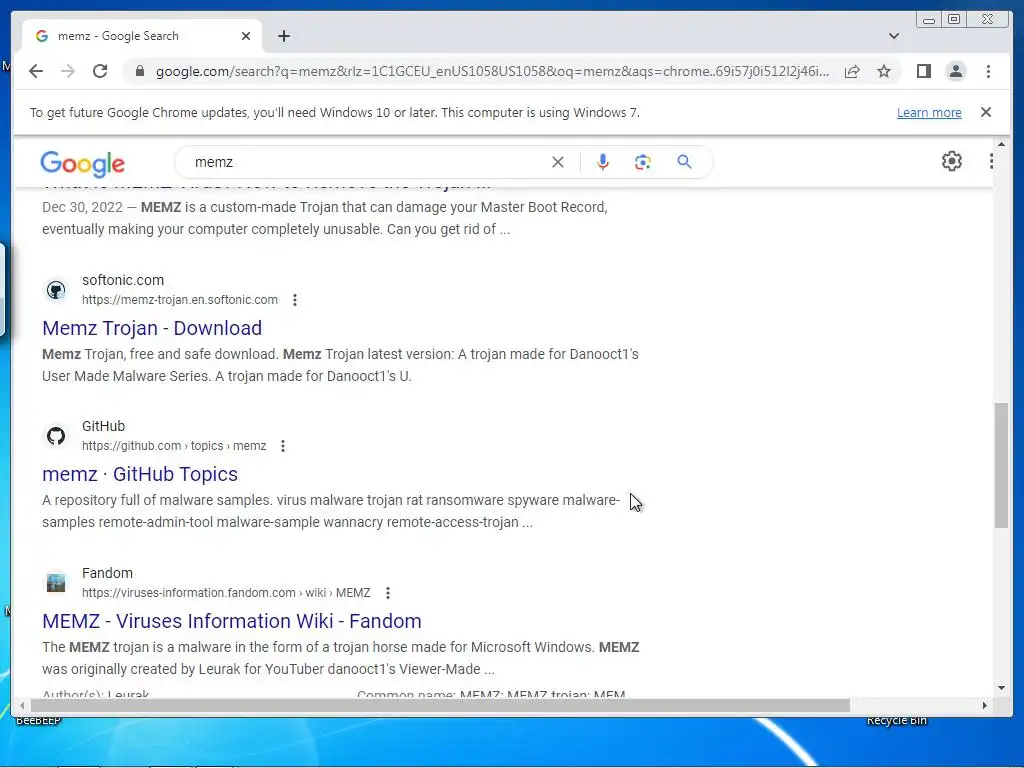Expand the tab search dropdown

tap(893, 36)
